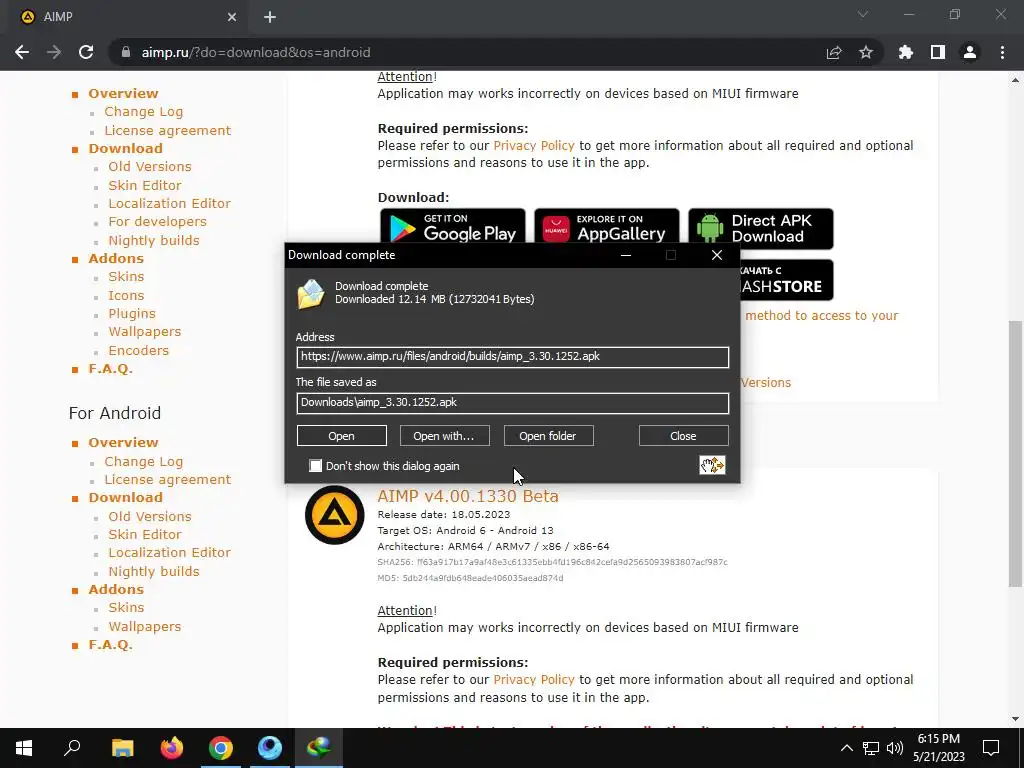Switch to Internet Download Manager taskbar icon
Viewport: 1024px width, 768px height.
click(x=319, y=748)
